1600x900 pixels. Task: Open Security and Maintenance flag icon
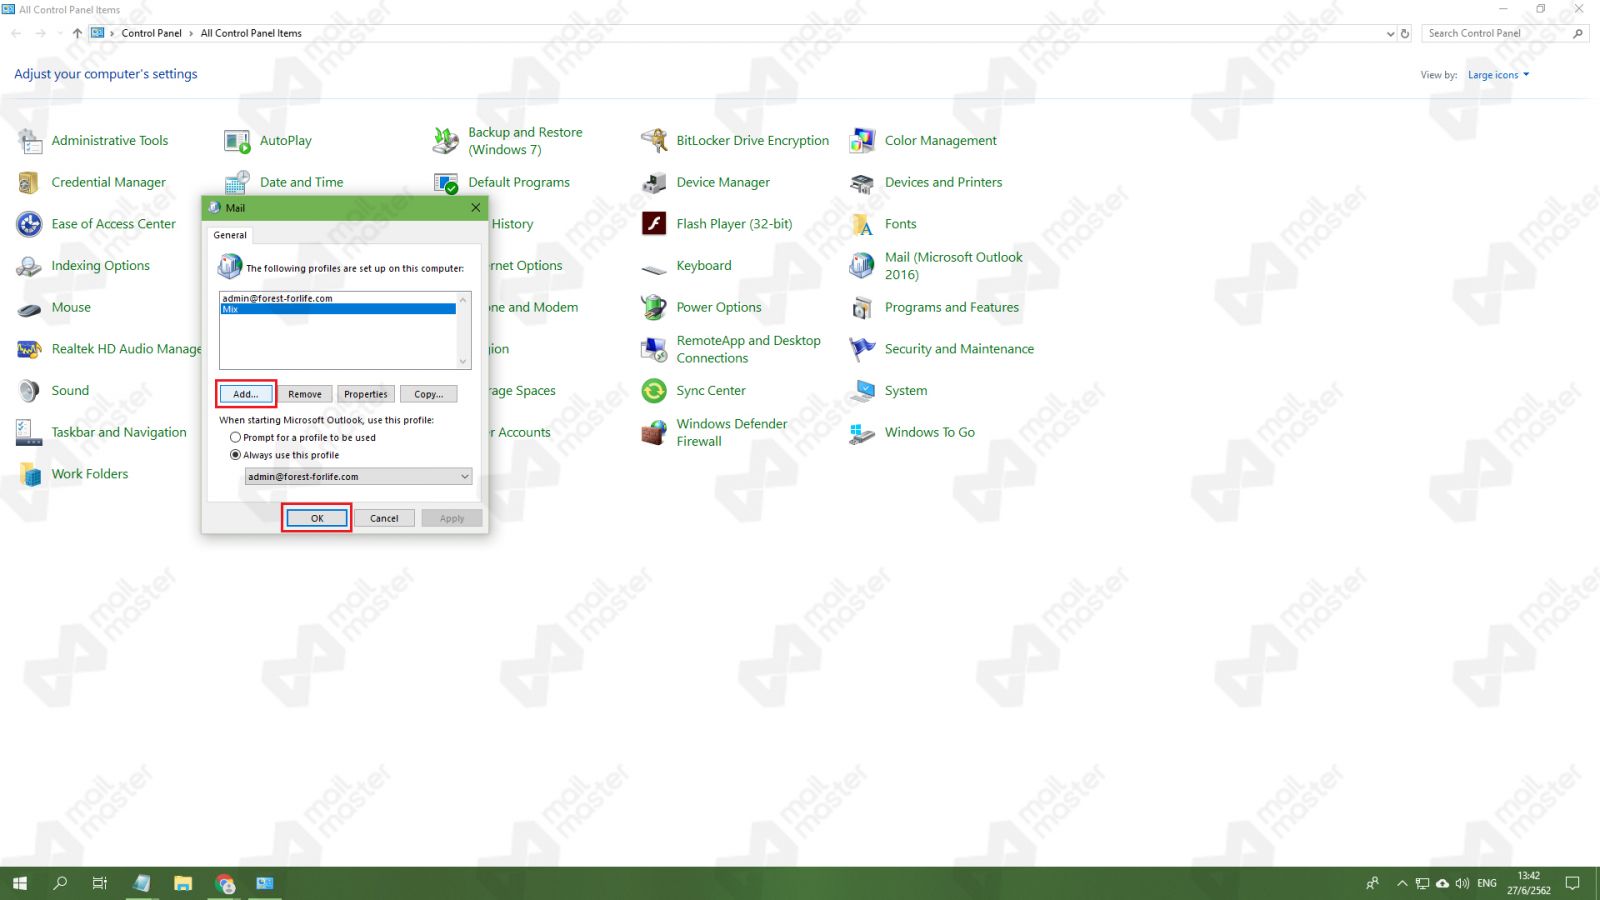[x=862, y=349]
